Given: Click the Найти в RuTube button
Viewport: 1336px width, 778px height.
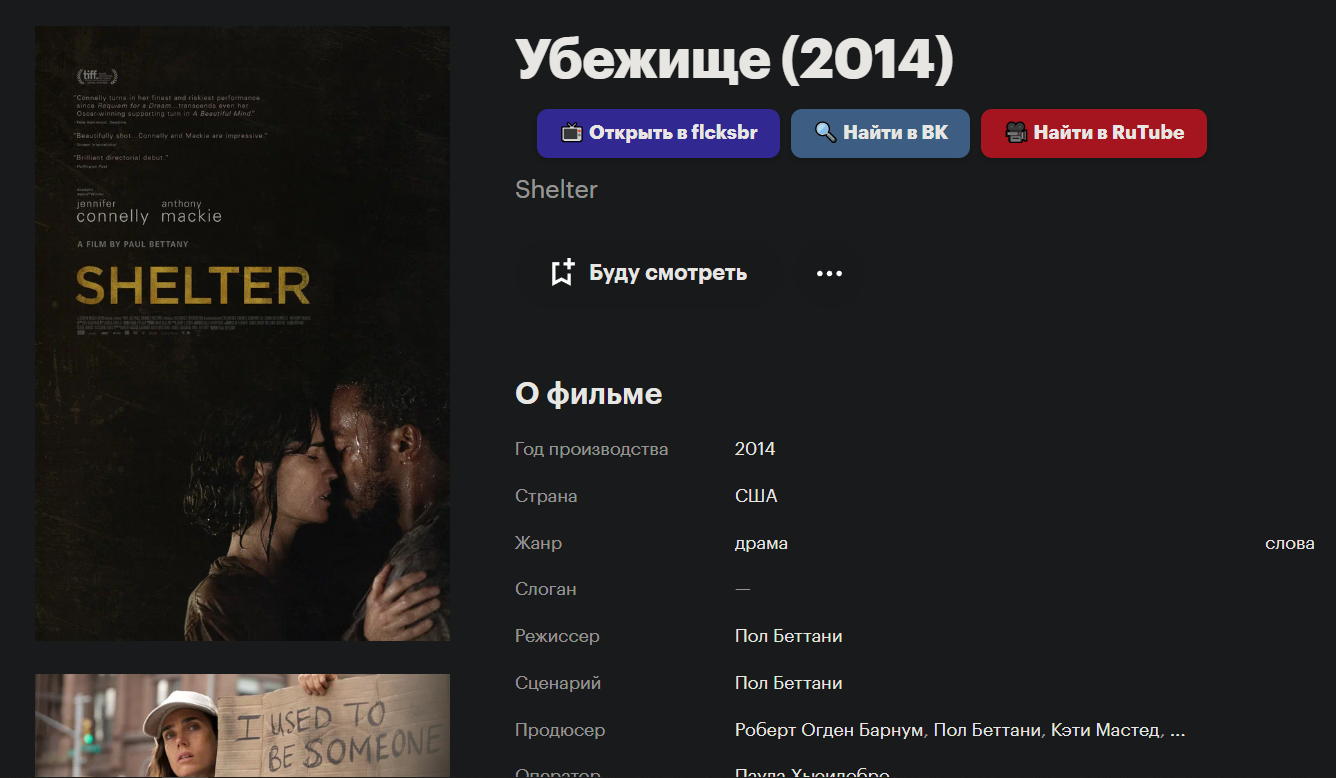Looking at the screenshot, I should (x=1094, y=133).
